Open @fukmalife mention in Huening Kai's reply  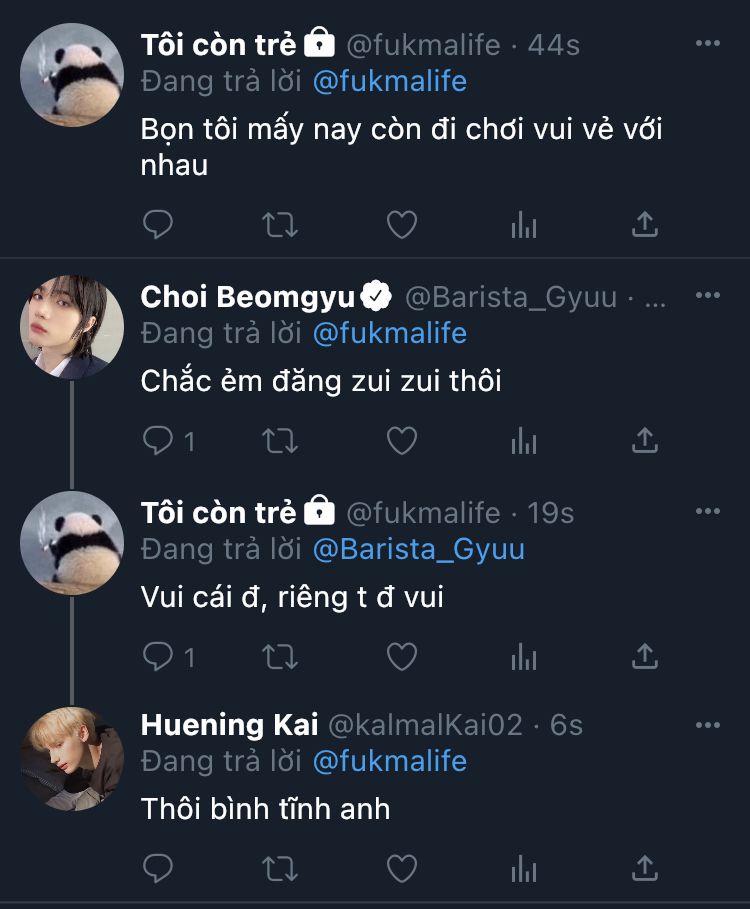coord(390,761)
